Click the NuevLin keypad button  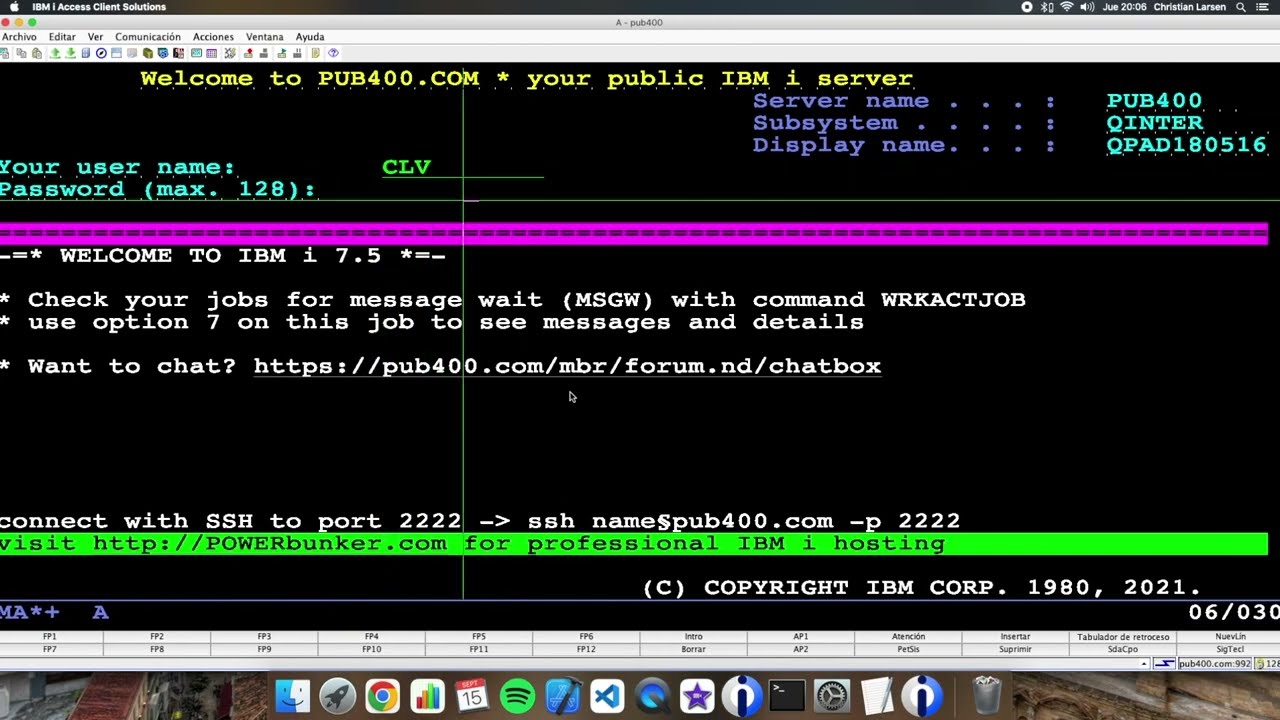(x=1230, y=636)
